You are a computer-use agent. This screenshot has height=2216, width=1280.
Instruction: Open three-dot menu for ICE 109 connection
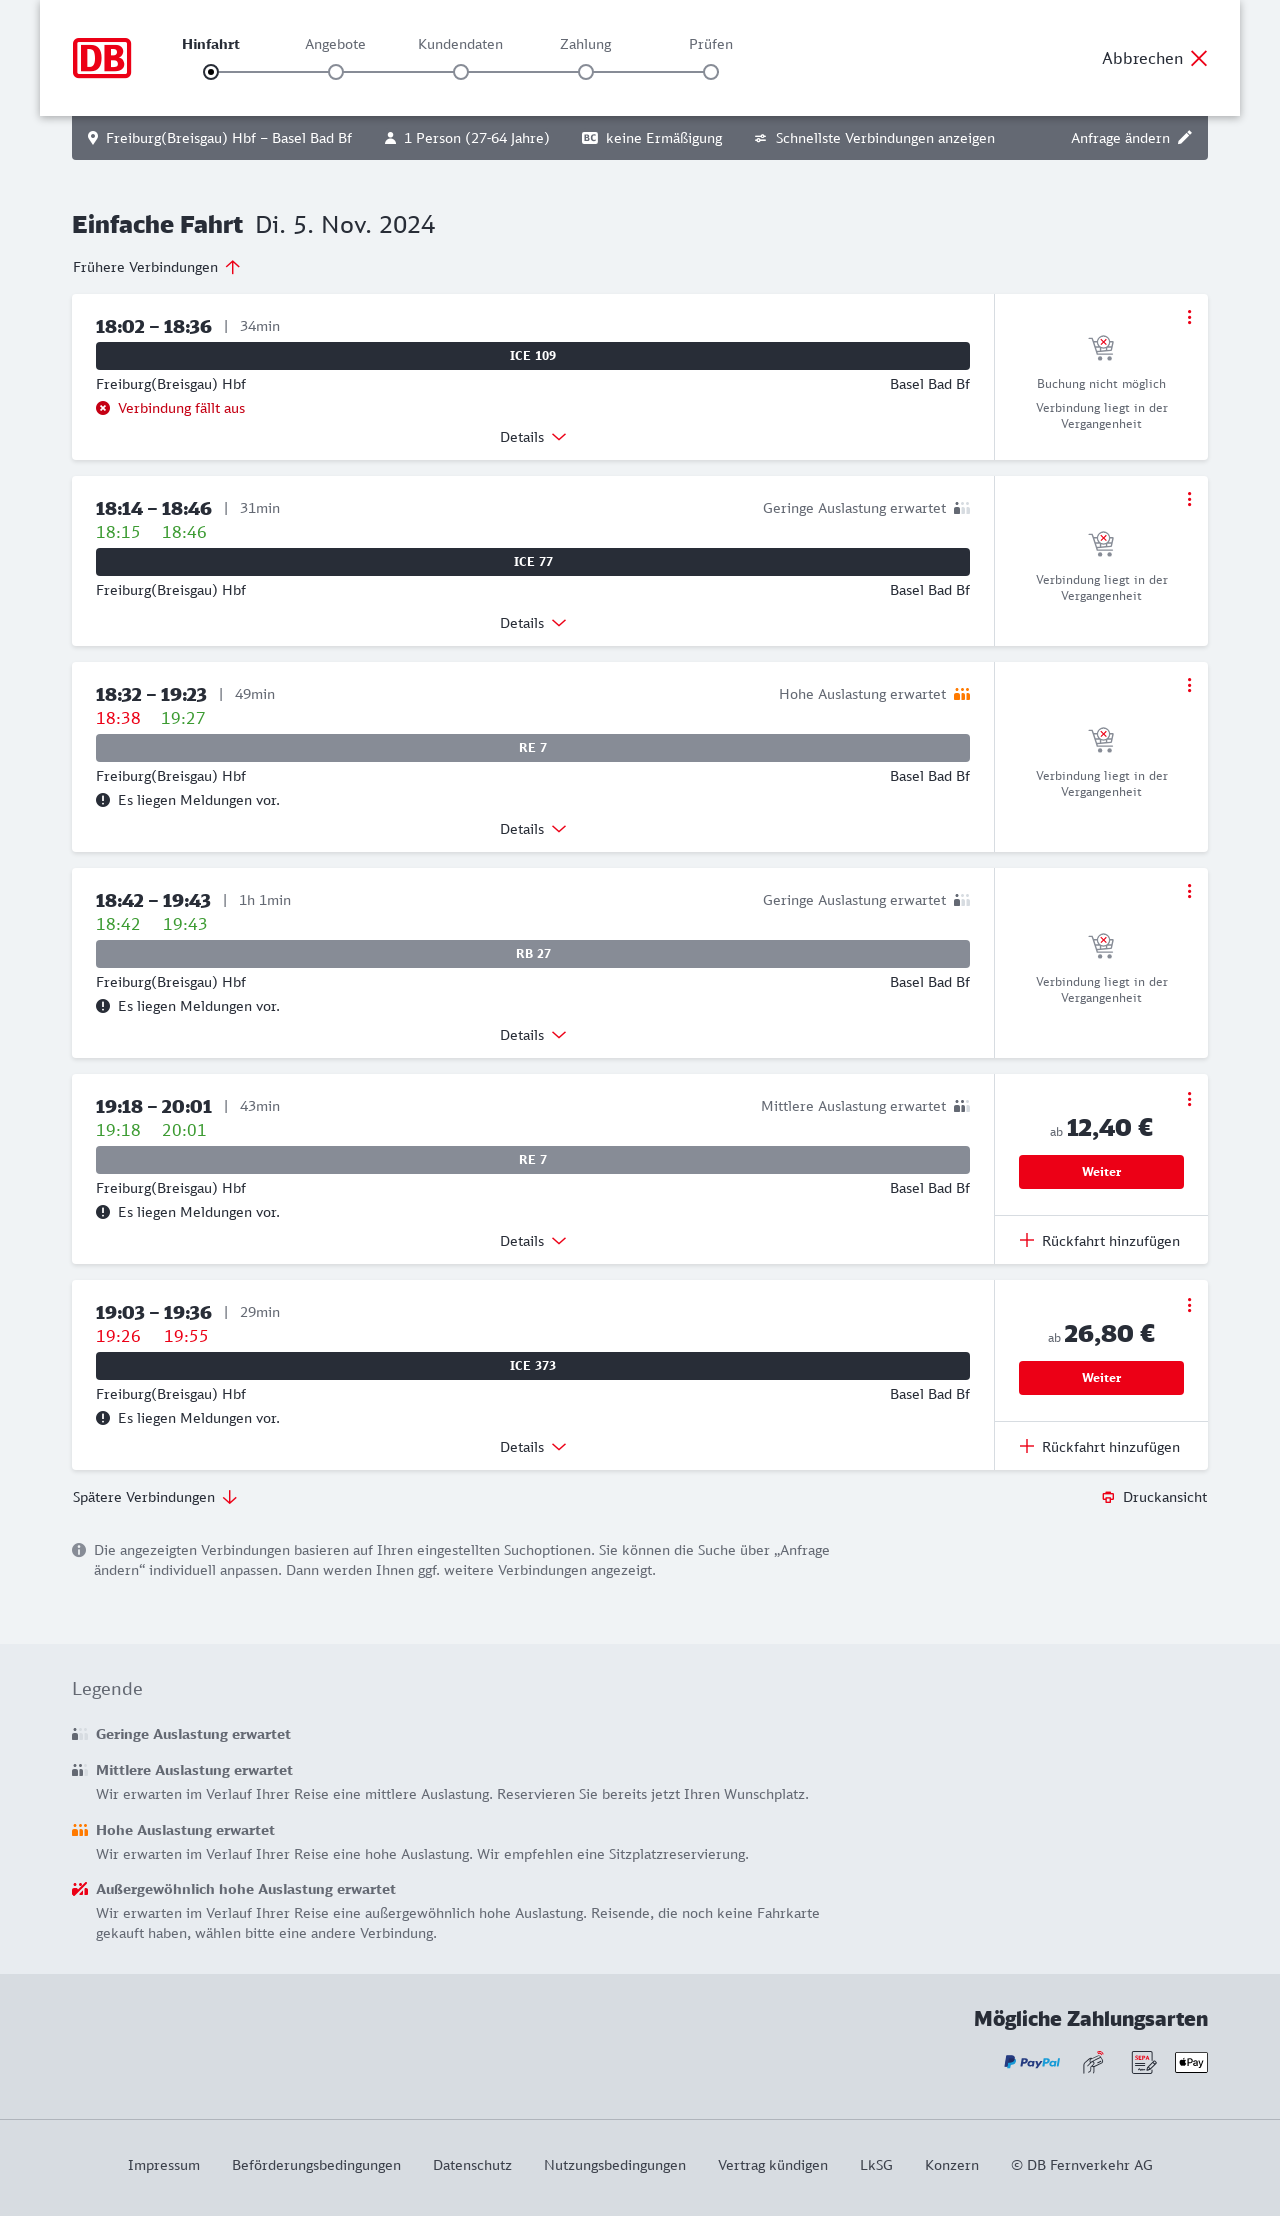(x=1189, y=317)
